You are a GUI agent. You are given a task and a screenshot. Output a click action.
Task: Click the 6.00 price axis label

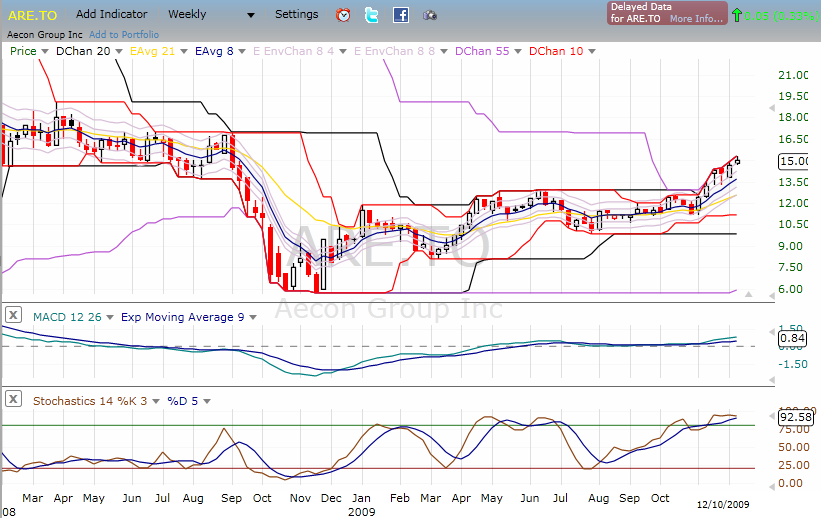[x=790, y=289]
